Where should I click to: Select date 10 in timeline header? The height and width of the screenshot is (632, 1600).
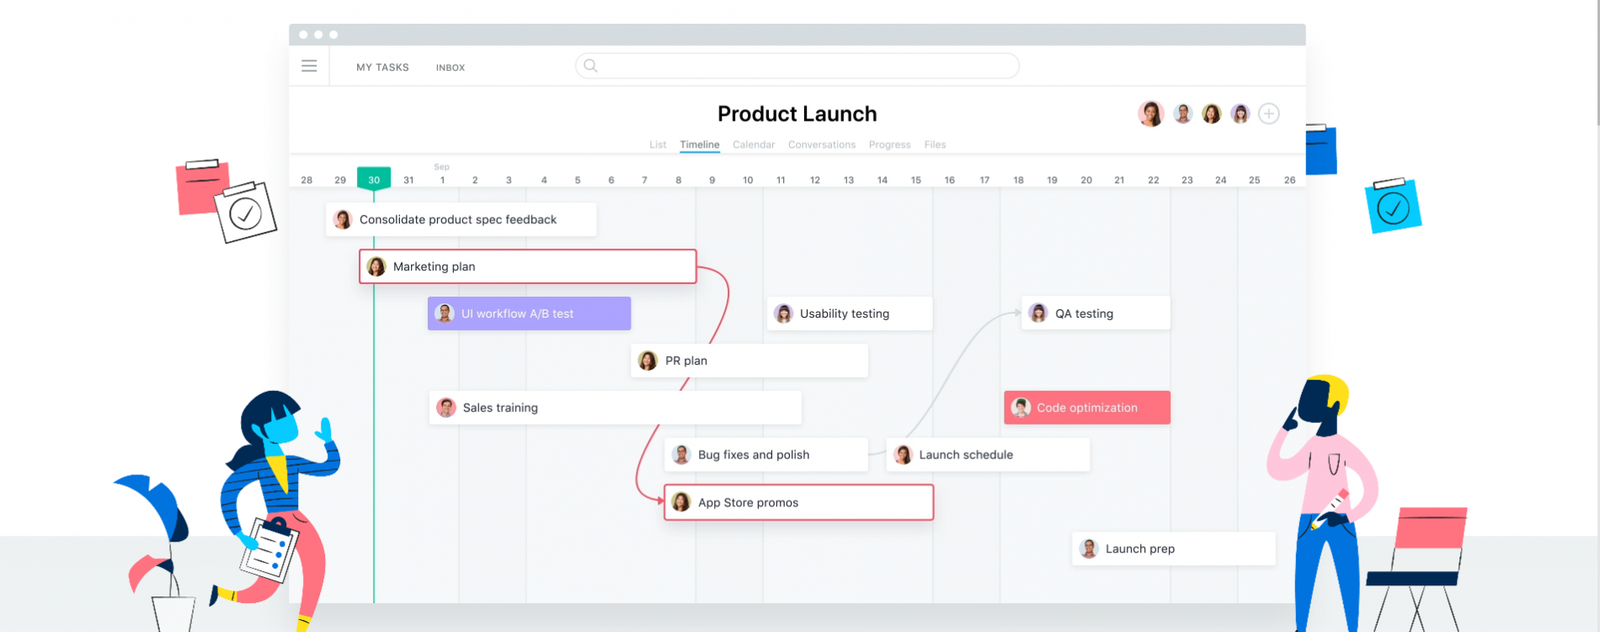[x=748, y=180]
